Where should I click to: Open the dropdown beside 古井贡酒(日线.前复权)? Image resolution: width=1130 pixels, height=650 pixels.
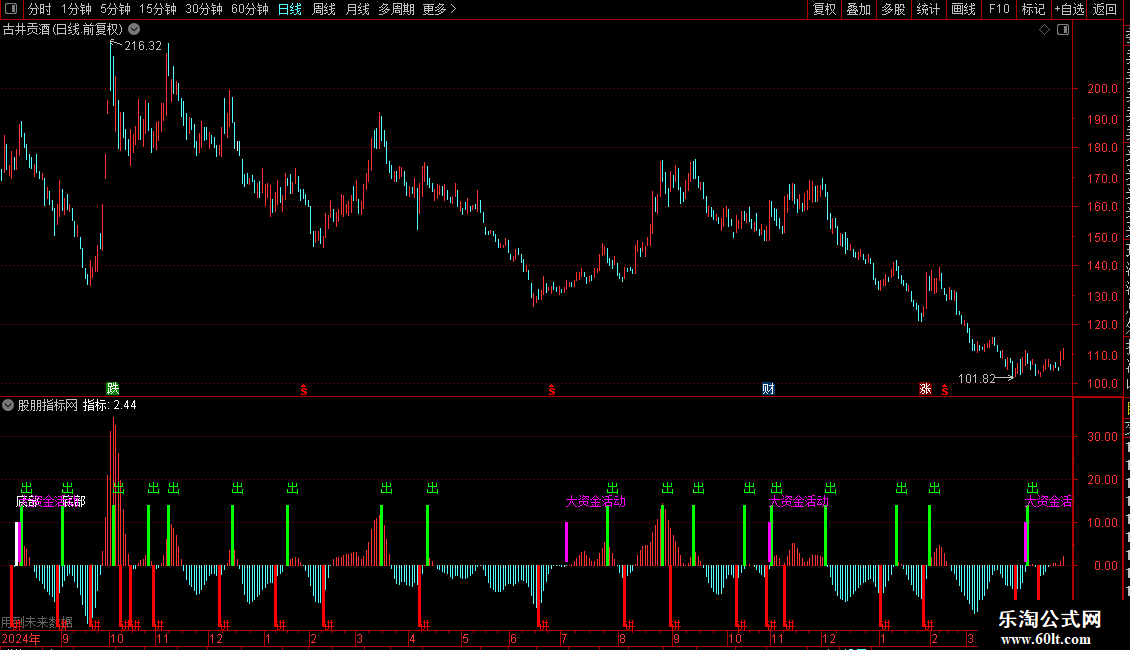[134, 30]
